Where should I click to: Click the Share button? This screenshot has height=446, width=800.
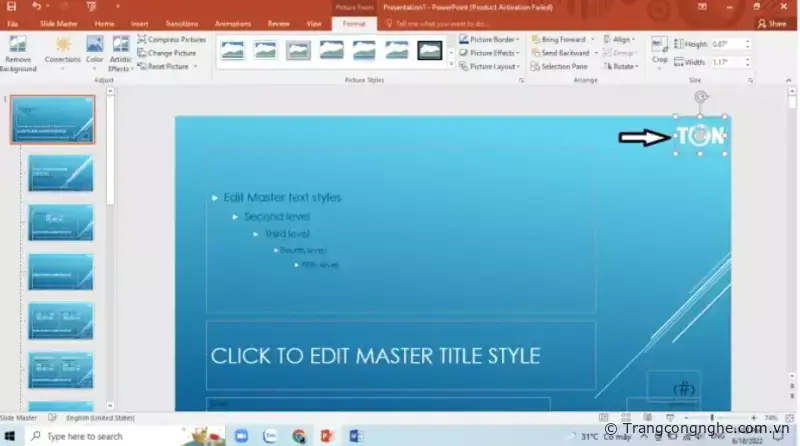[770, 22]
